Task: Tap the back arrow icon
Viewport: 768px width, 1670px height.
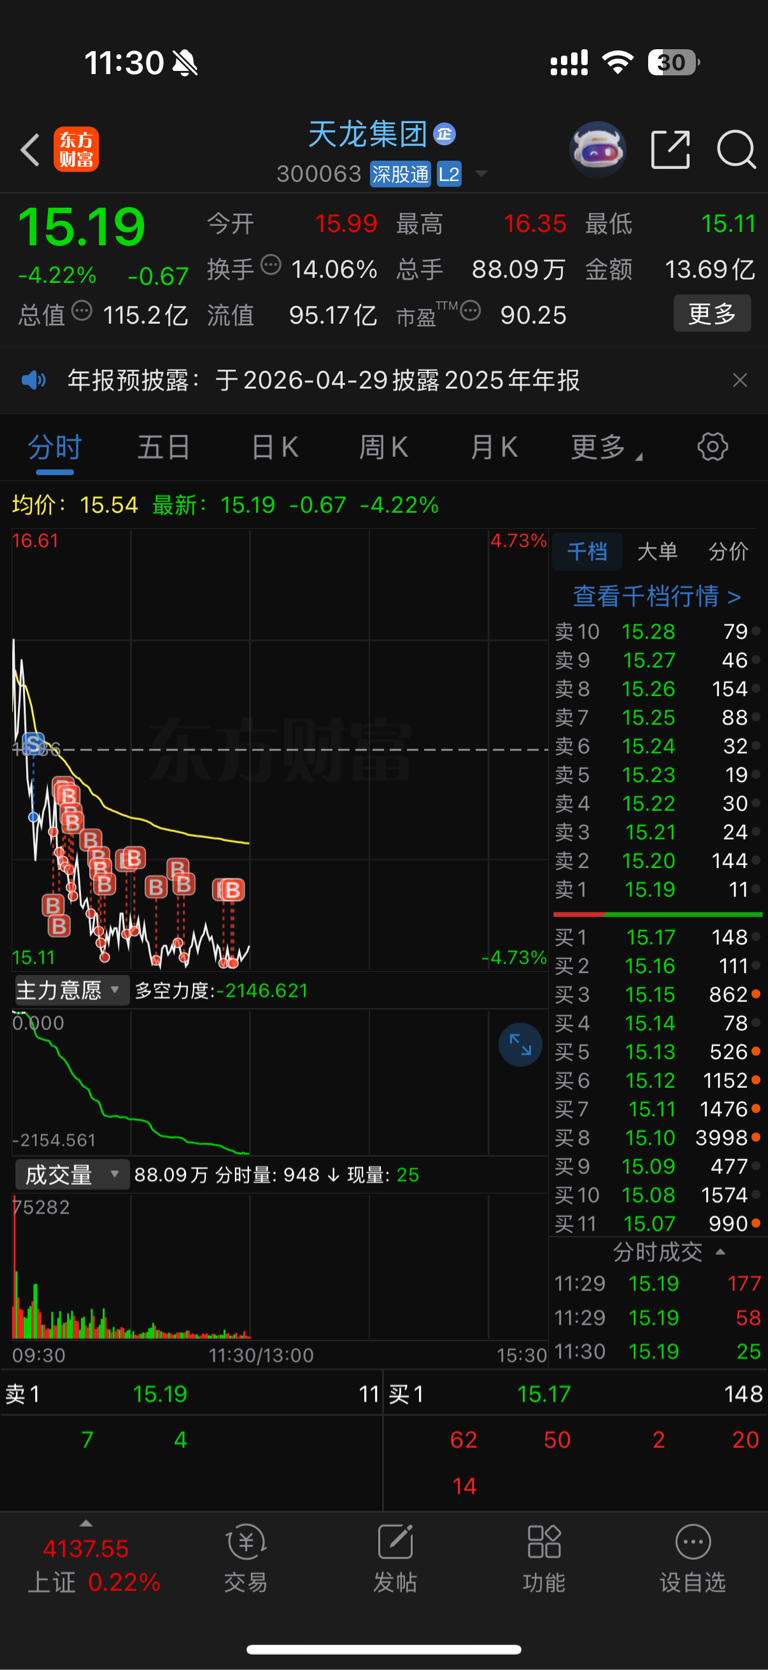Action: pos(30,150)
